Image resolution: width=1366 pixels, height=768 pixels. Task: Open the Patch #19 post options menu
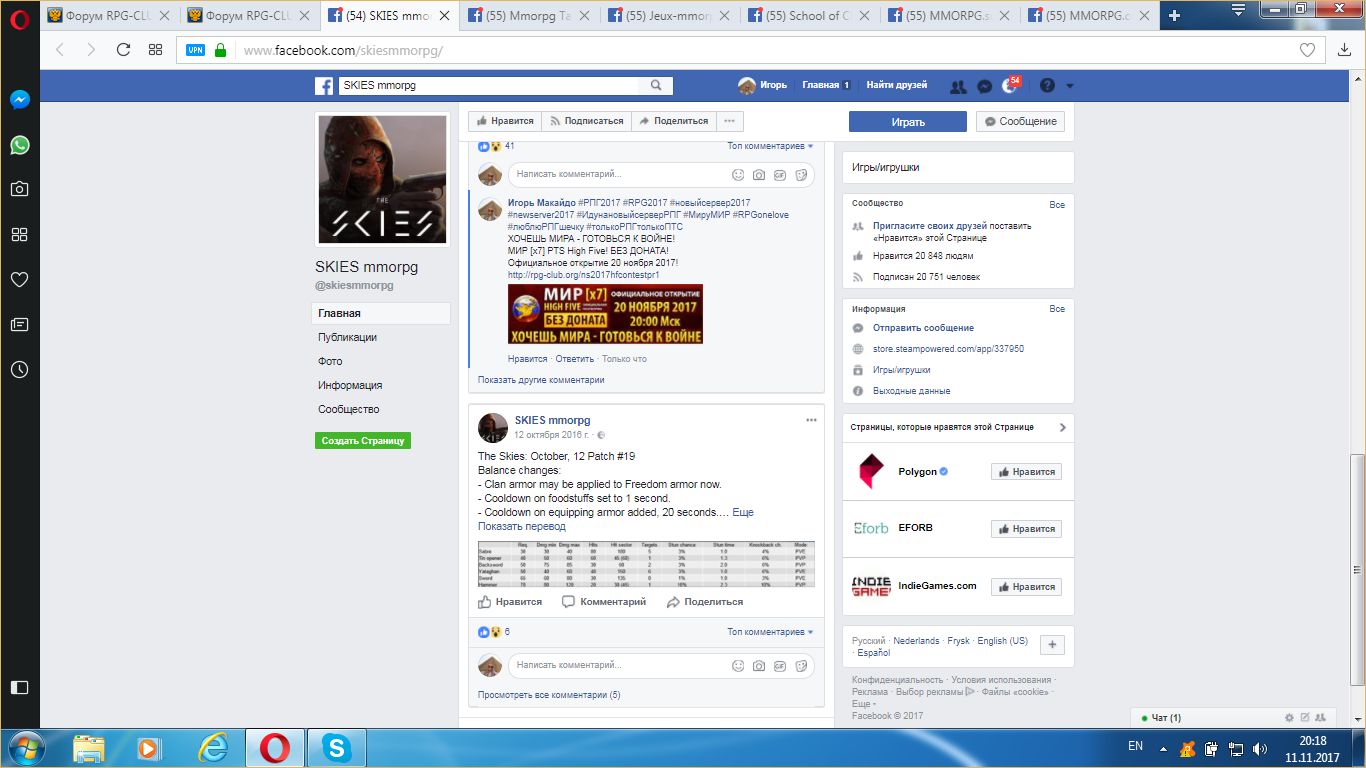[811, 420]
